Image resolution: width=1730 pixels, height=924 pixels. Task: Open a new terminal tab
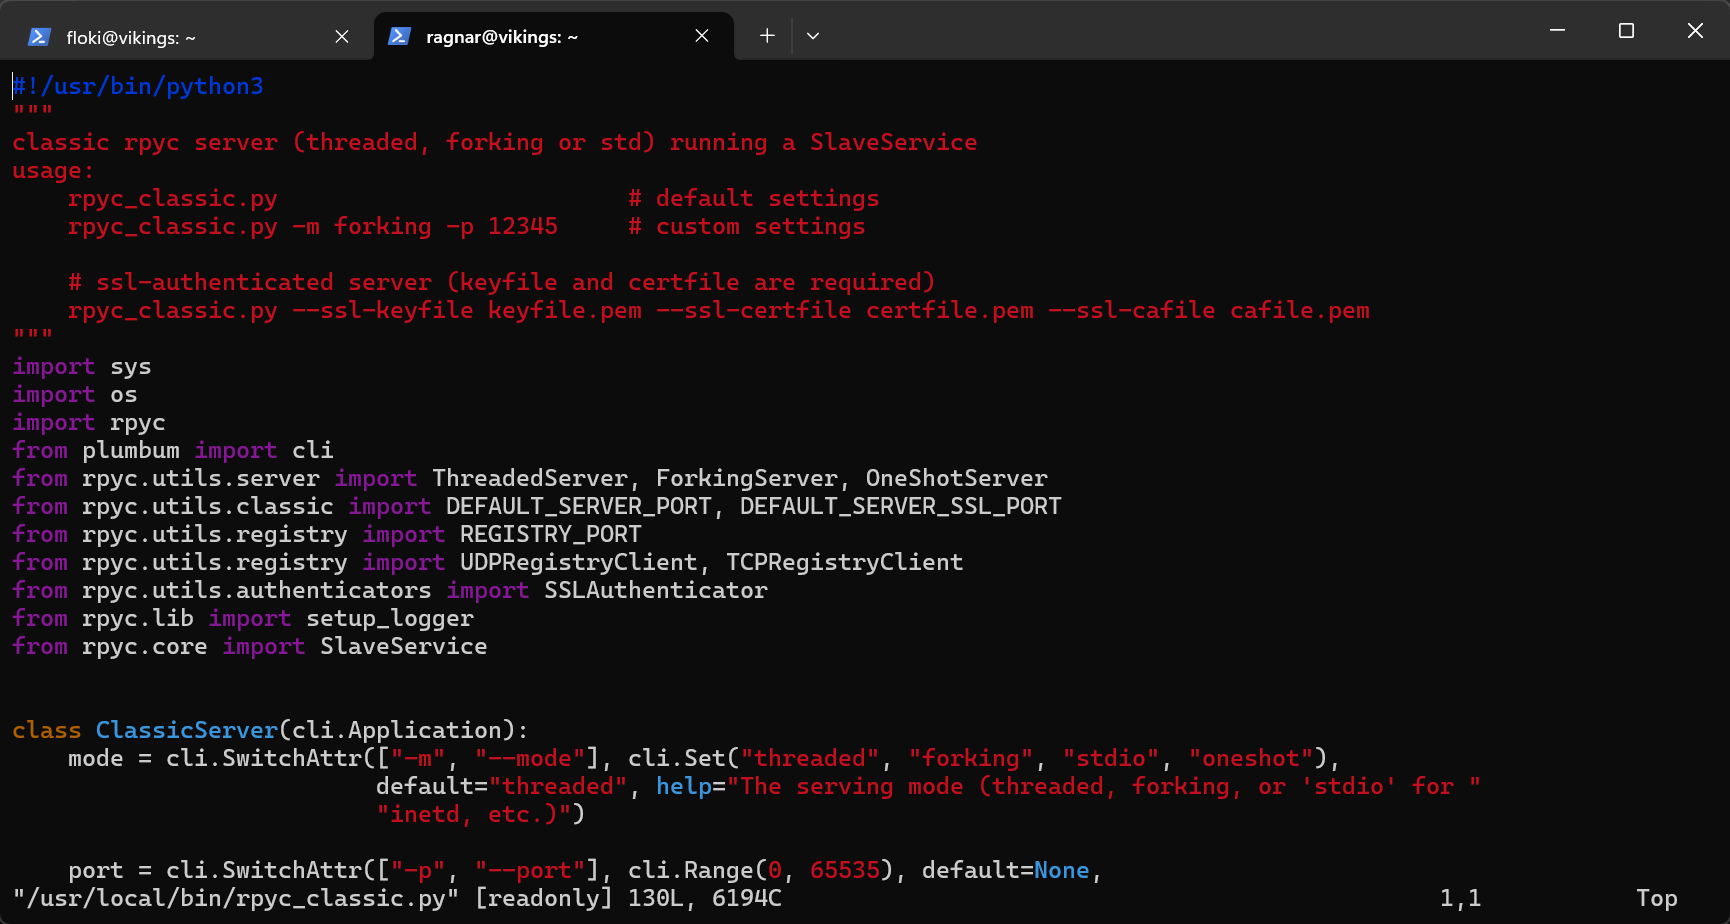coord(767,36)
